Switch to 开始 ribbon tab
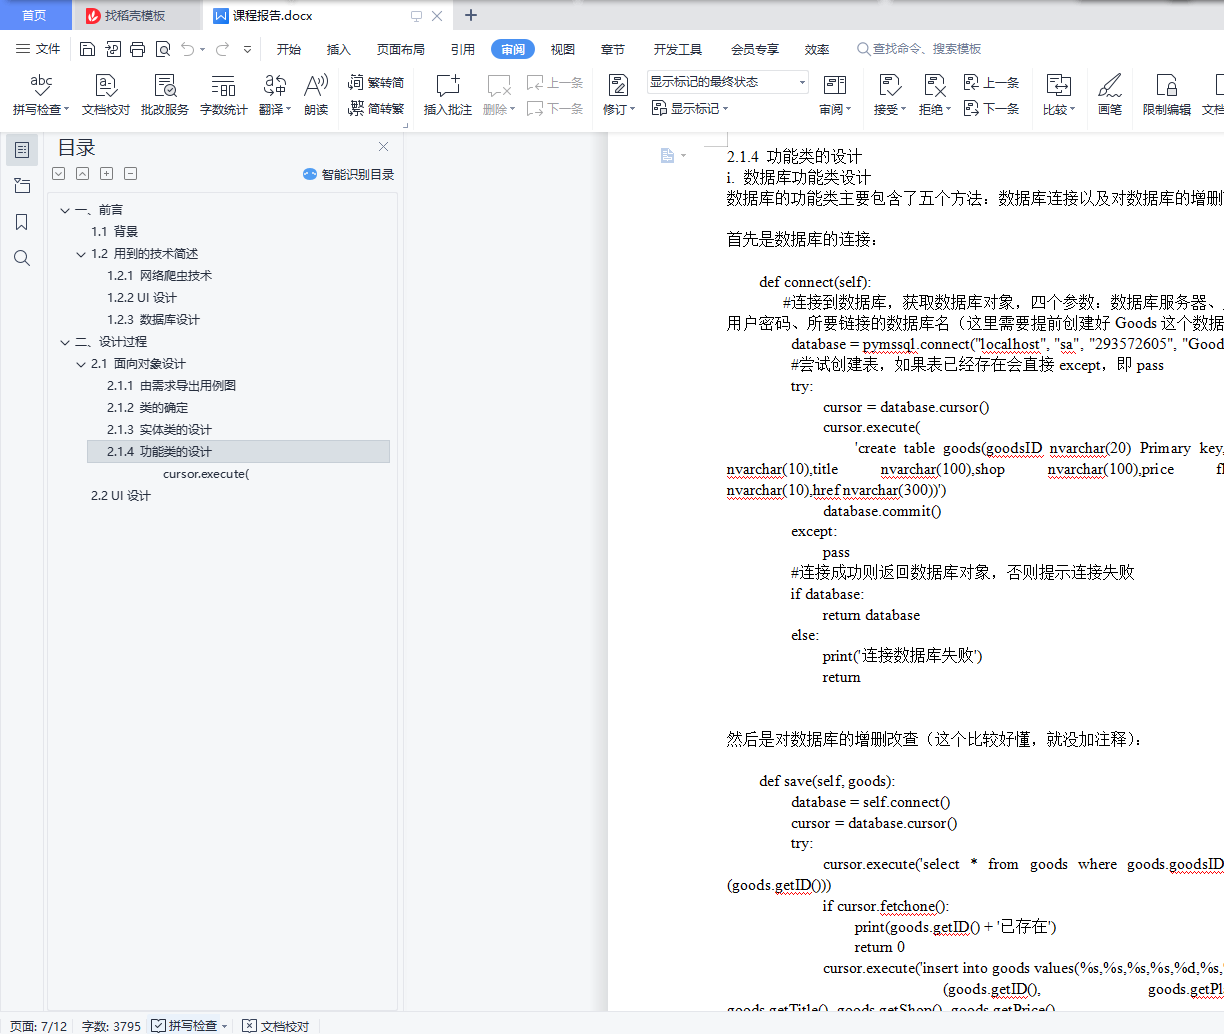This screenshot has width=1224, height=1034. (289, 49)
